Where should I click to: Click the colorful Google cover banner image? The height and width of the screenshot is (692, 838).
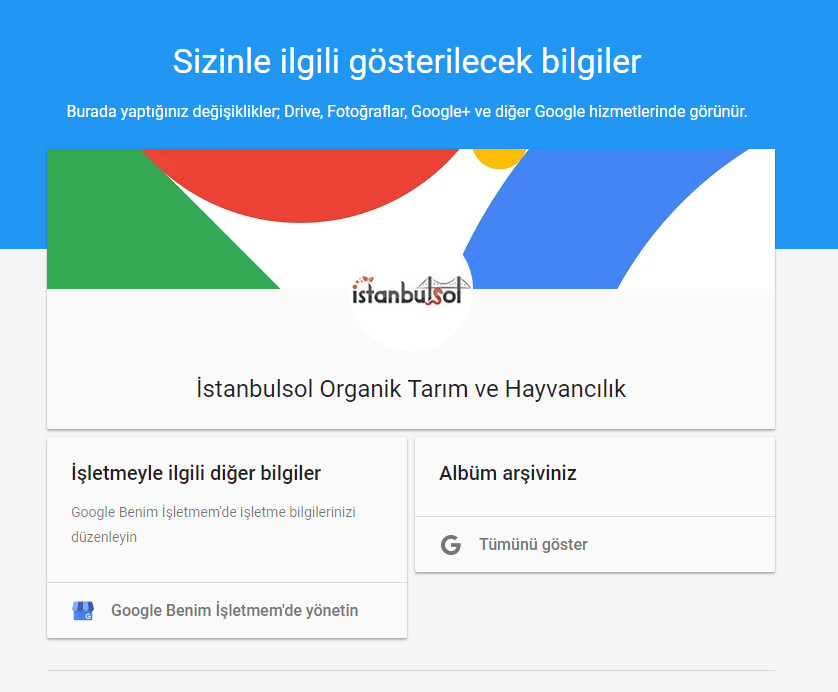click(411, 219)
